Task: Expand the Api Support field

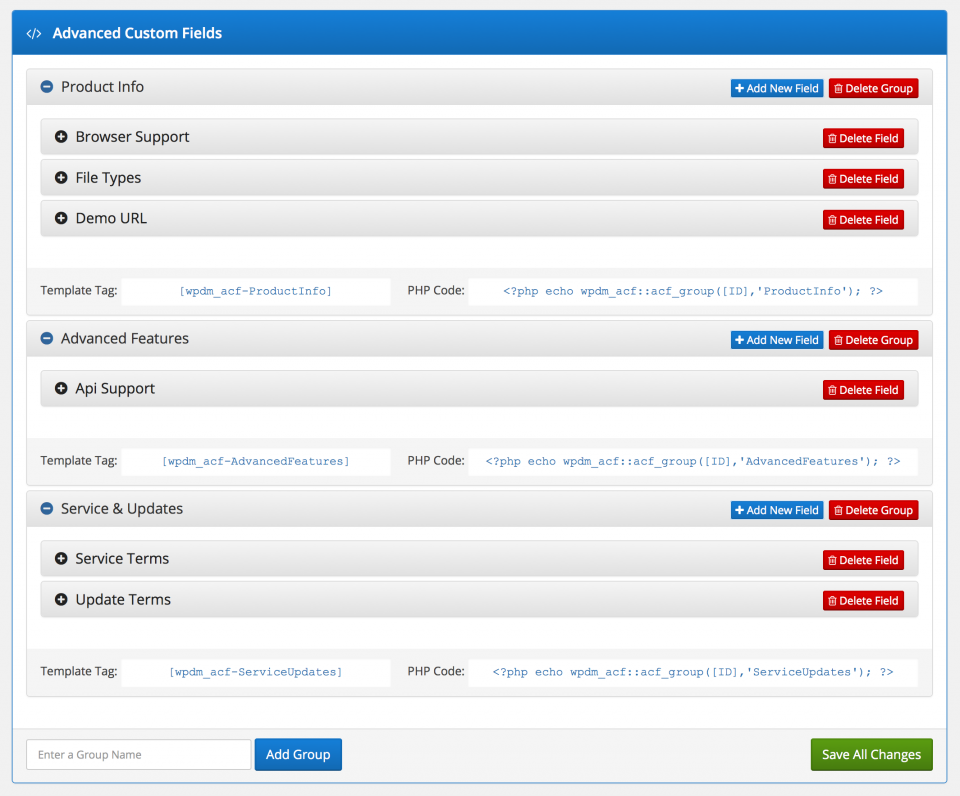Action: [61, 389]
